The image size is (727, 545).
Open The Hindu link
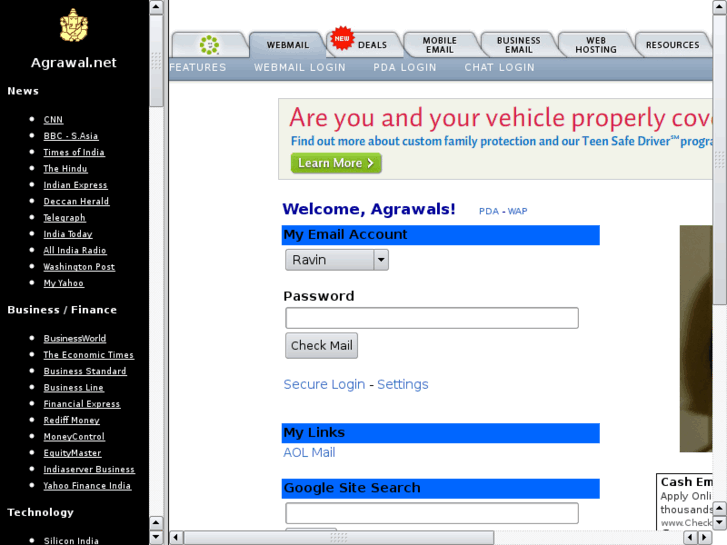(65, 168)
